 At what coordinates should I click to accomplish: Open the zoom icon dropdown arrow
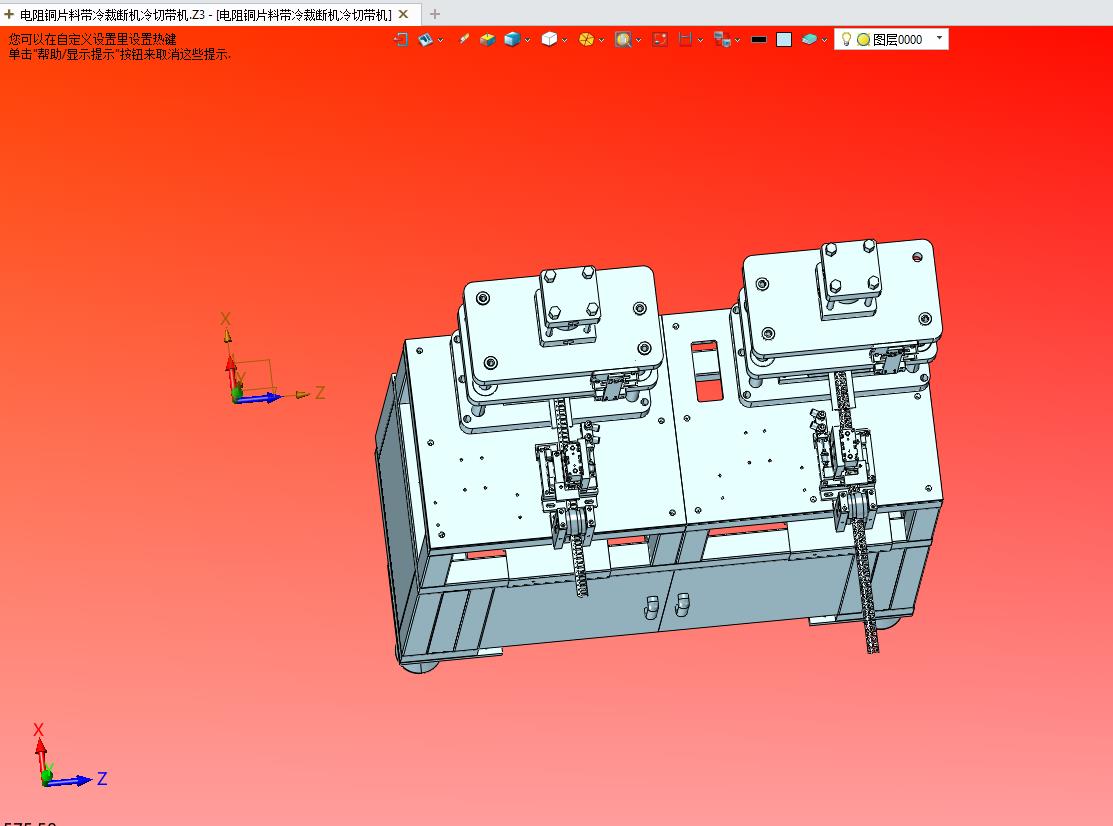pyautogui.click(x=639, y=40)
